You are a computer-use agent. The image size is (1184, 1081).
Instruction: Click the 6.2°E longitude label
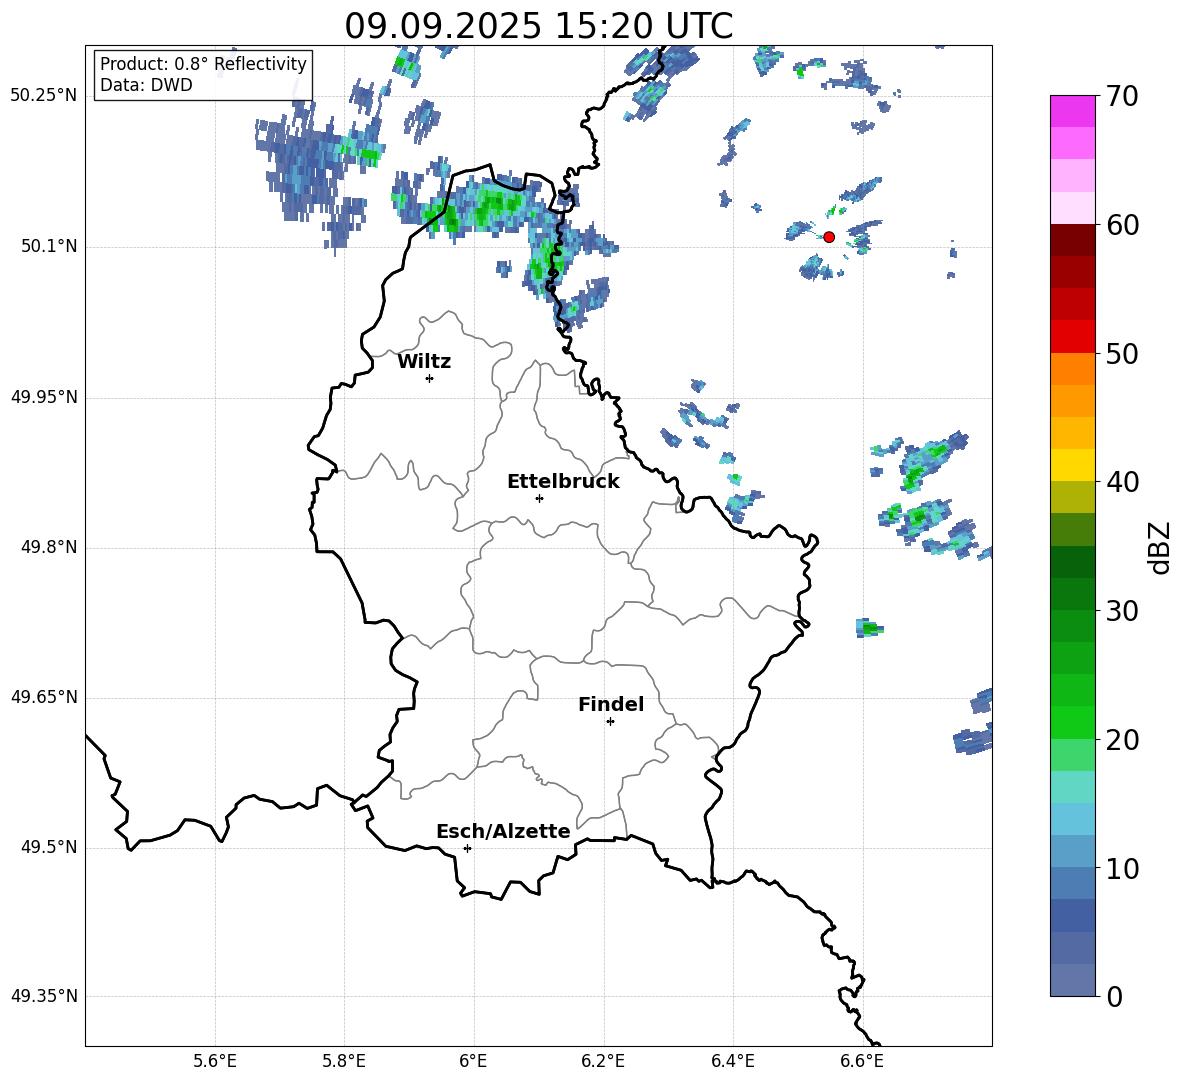603,1061
